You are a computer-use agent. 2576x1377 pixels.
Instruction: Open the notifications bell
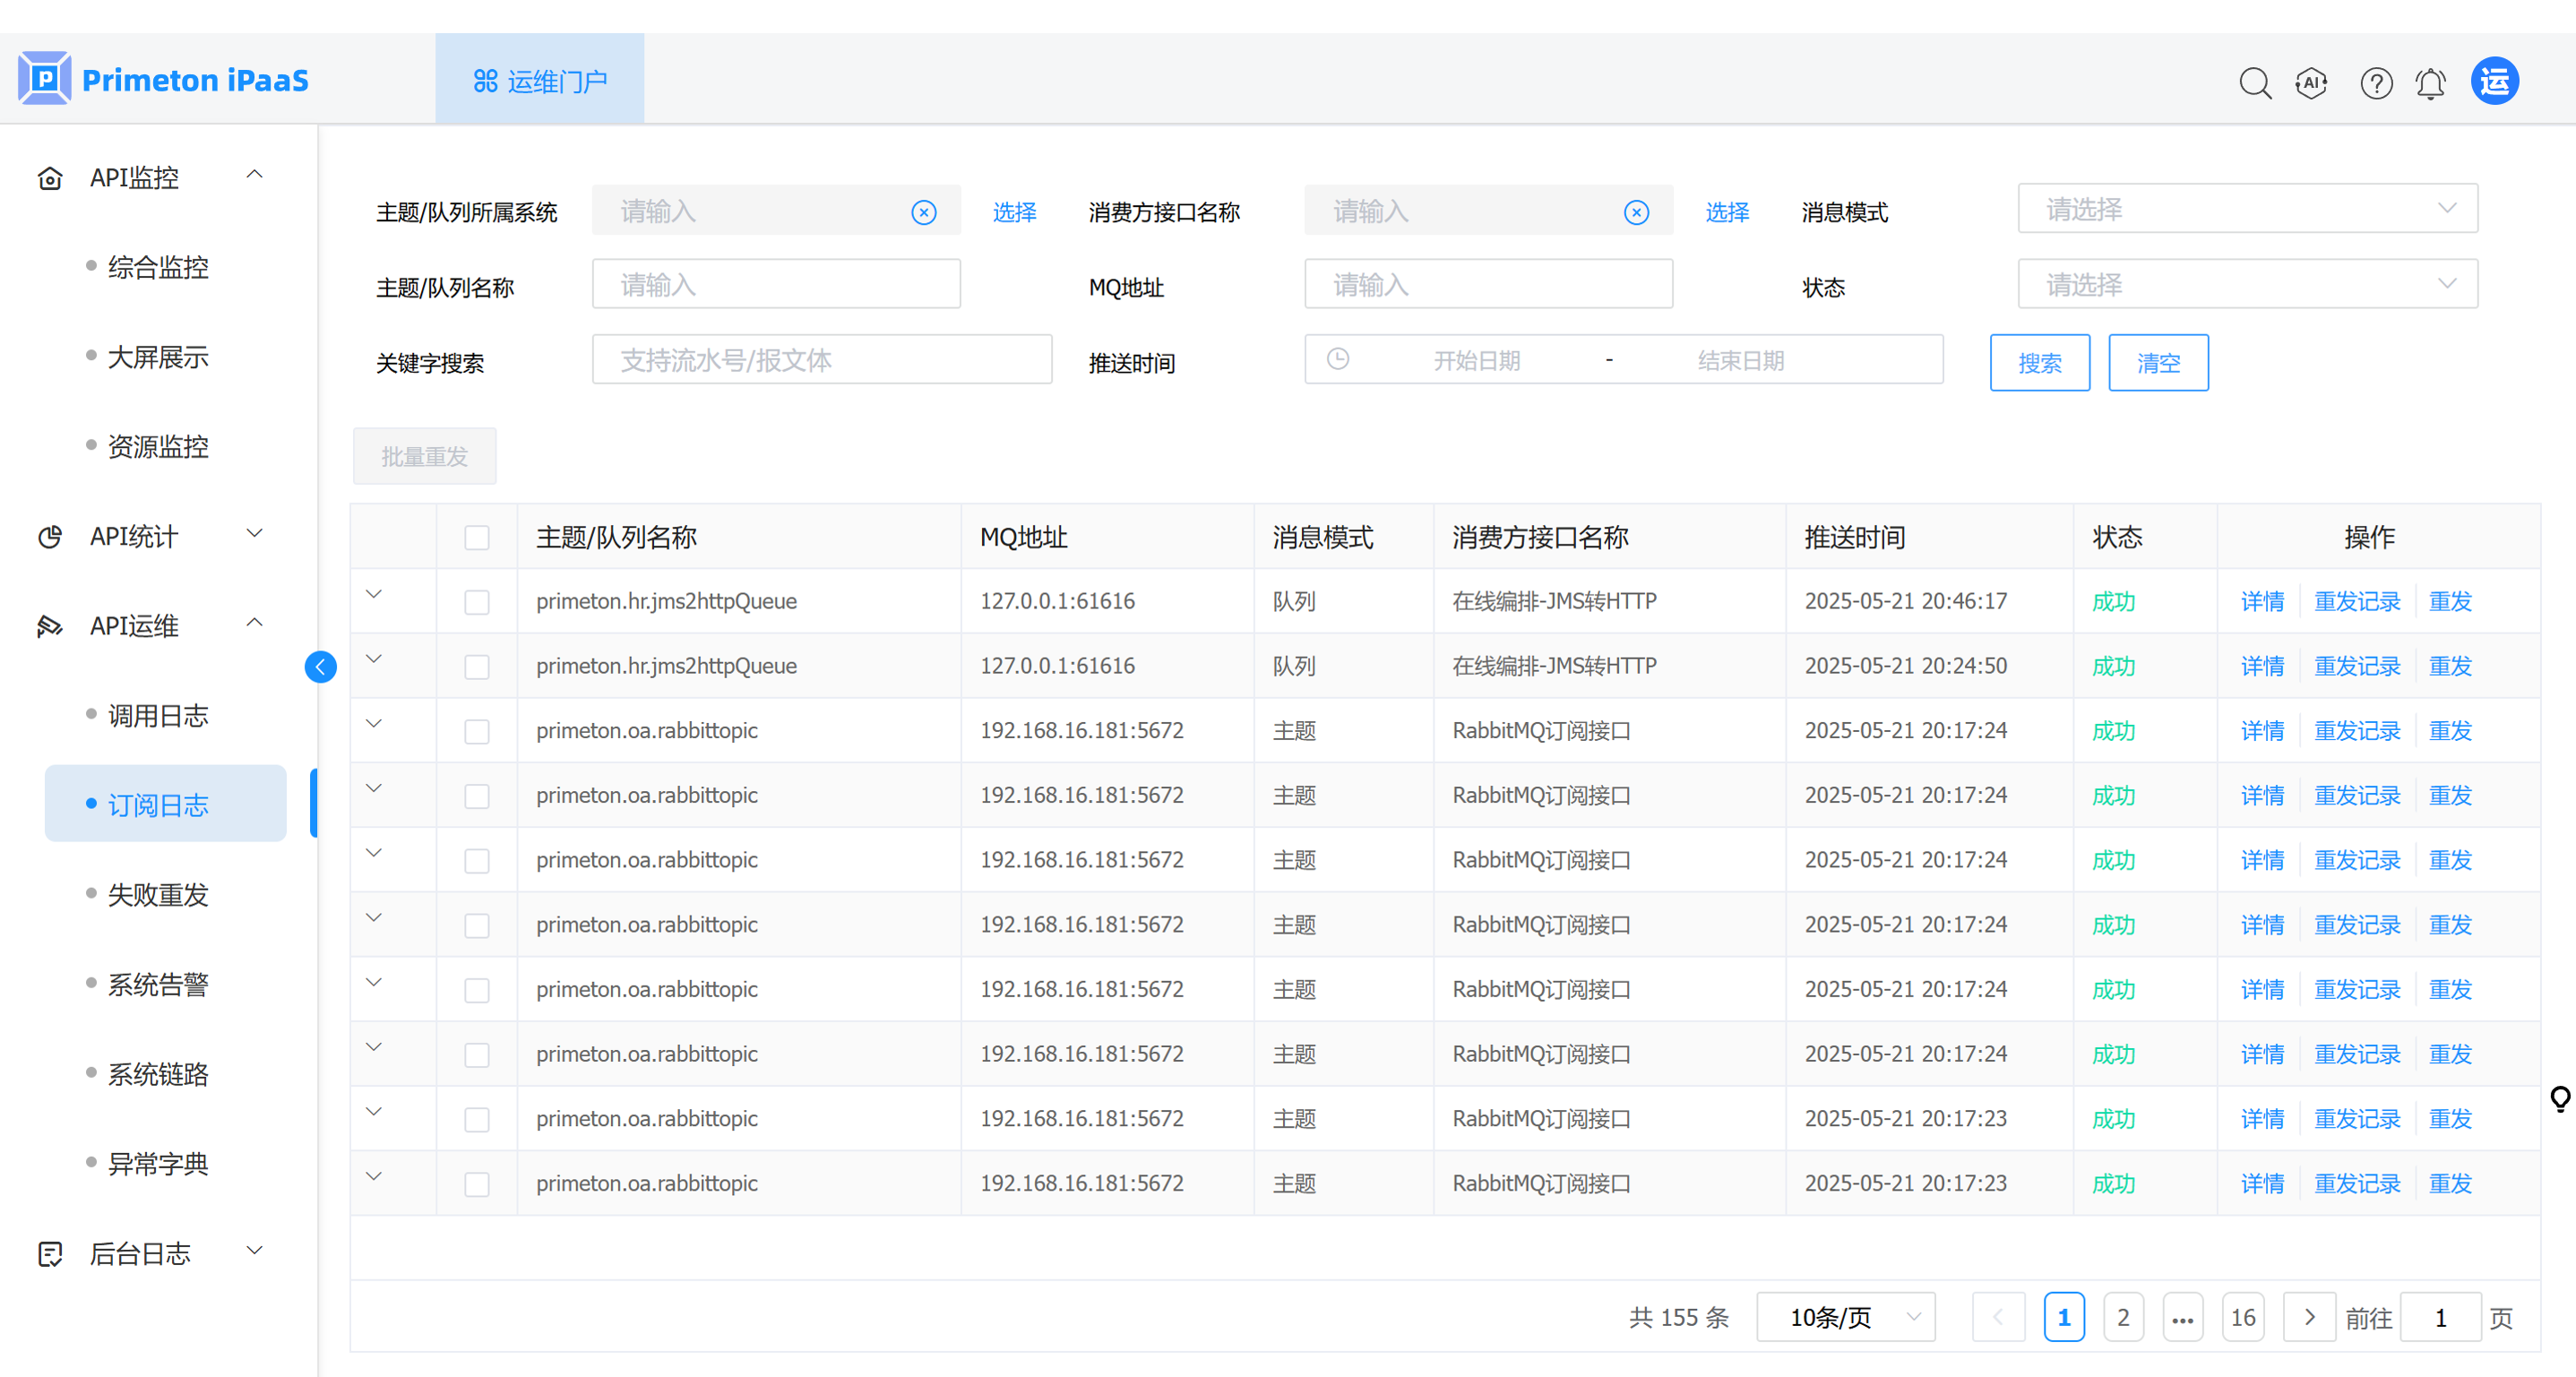pos(2430,82)
